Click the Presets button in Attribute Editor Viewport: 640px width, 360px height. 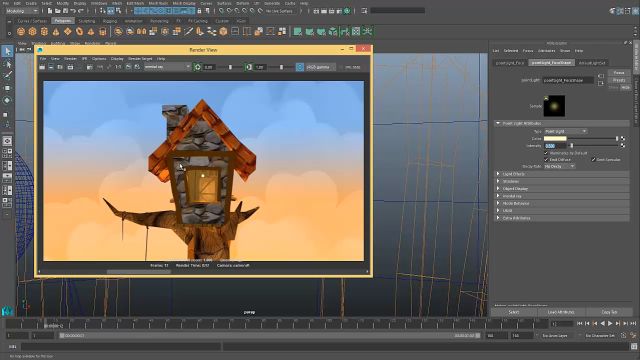click(x=619, y=80)
